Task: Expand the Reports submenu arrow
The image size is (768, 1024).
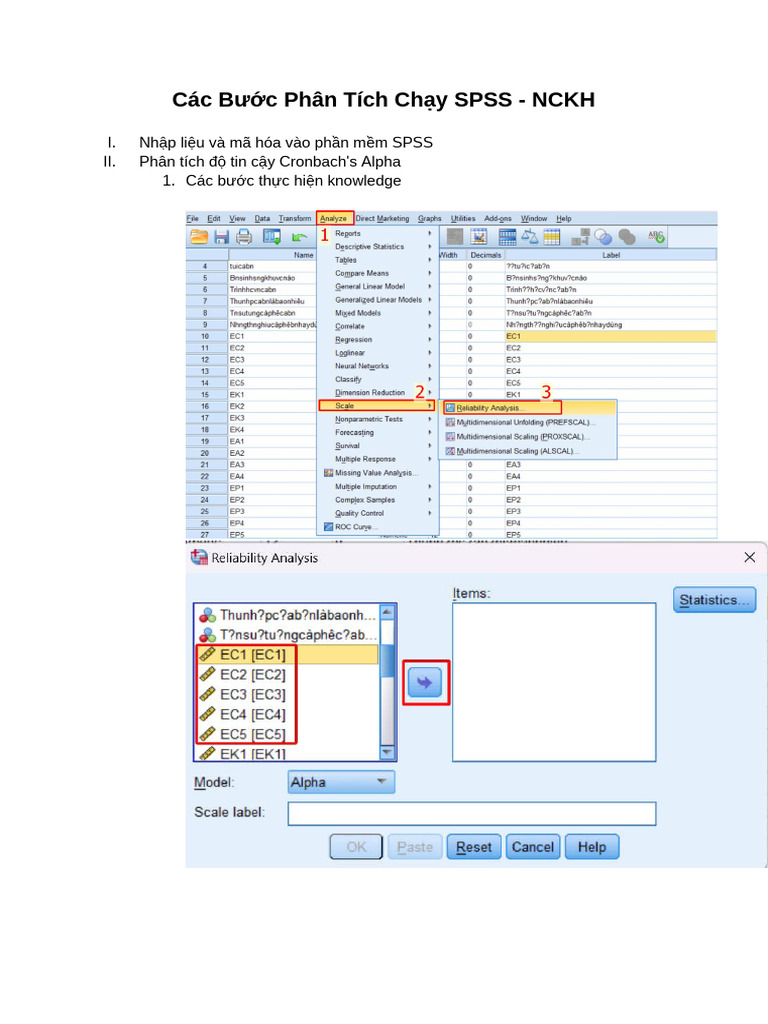Action: [x=430, y=233]
